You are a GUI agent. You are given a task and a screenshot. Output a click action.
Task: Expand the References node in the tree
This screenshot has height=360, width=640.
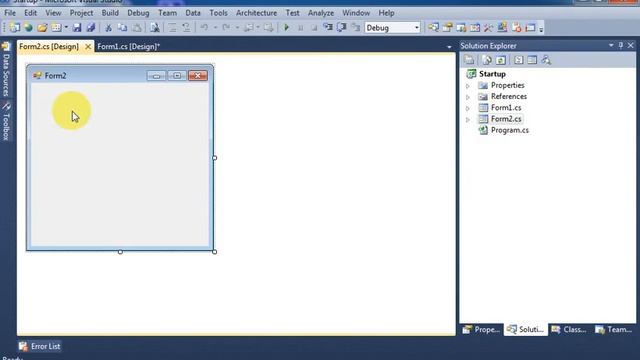(x=468, y=97)
